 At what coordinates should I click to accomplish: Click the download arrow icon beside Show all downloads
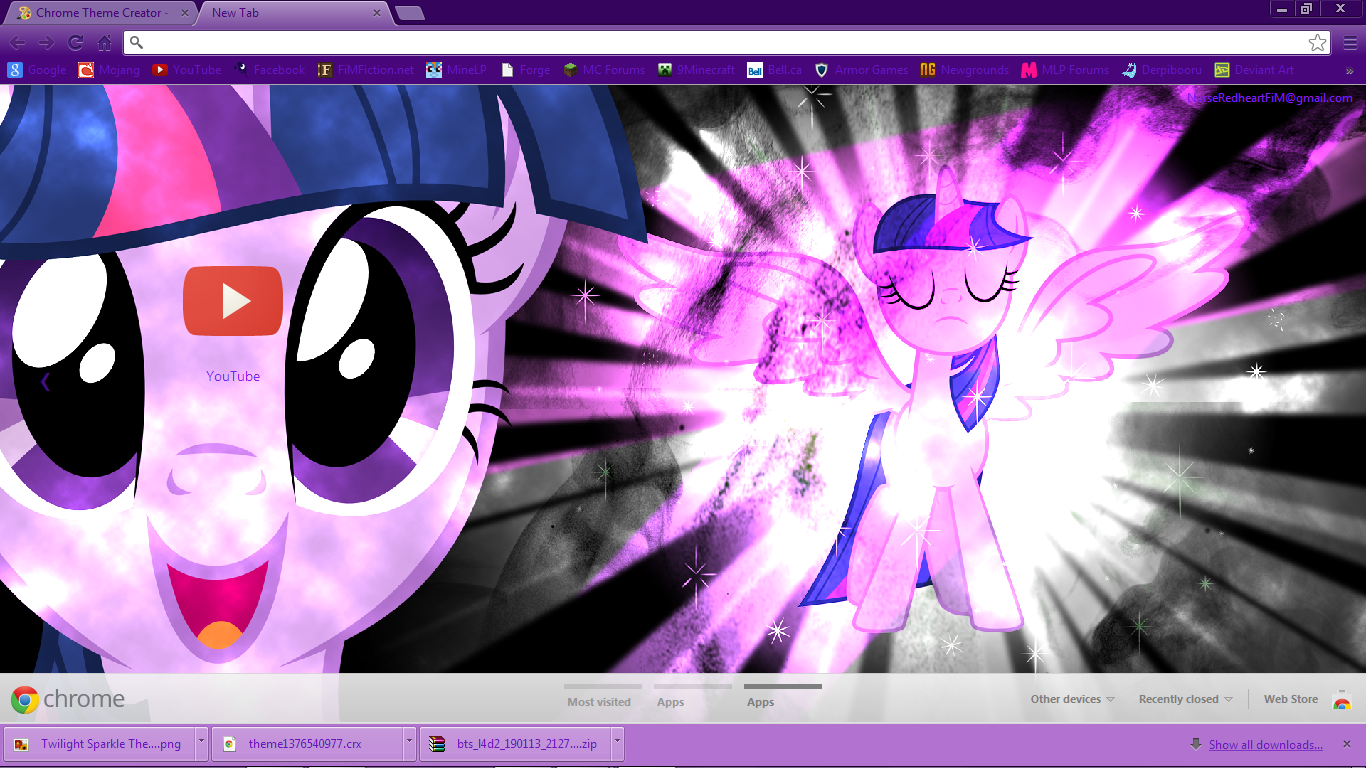1195,744
